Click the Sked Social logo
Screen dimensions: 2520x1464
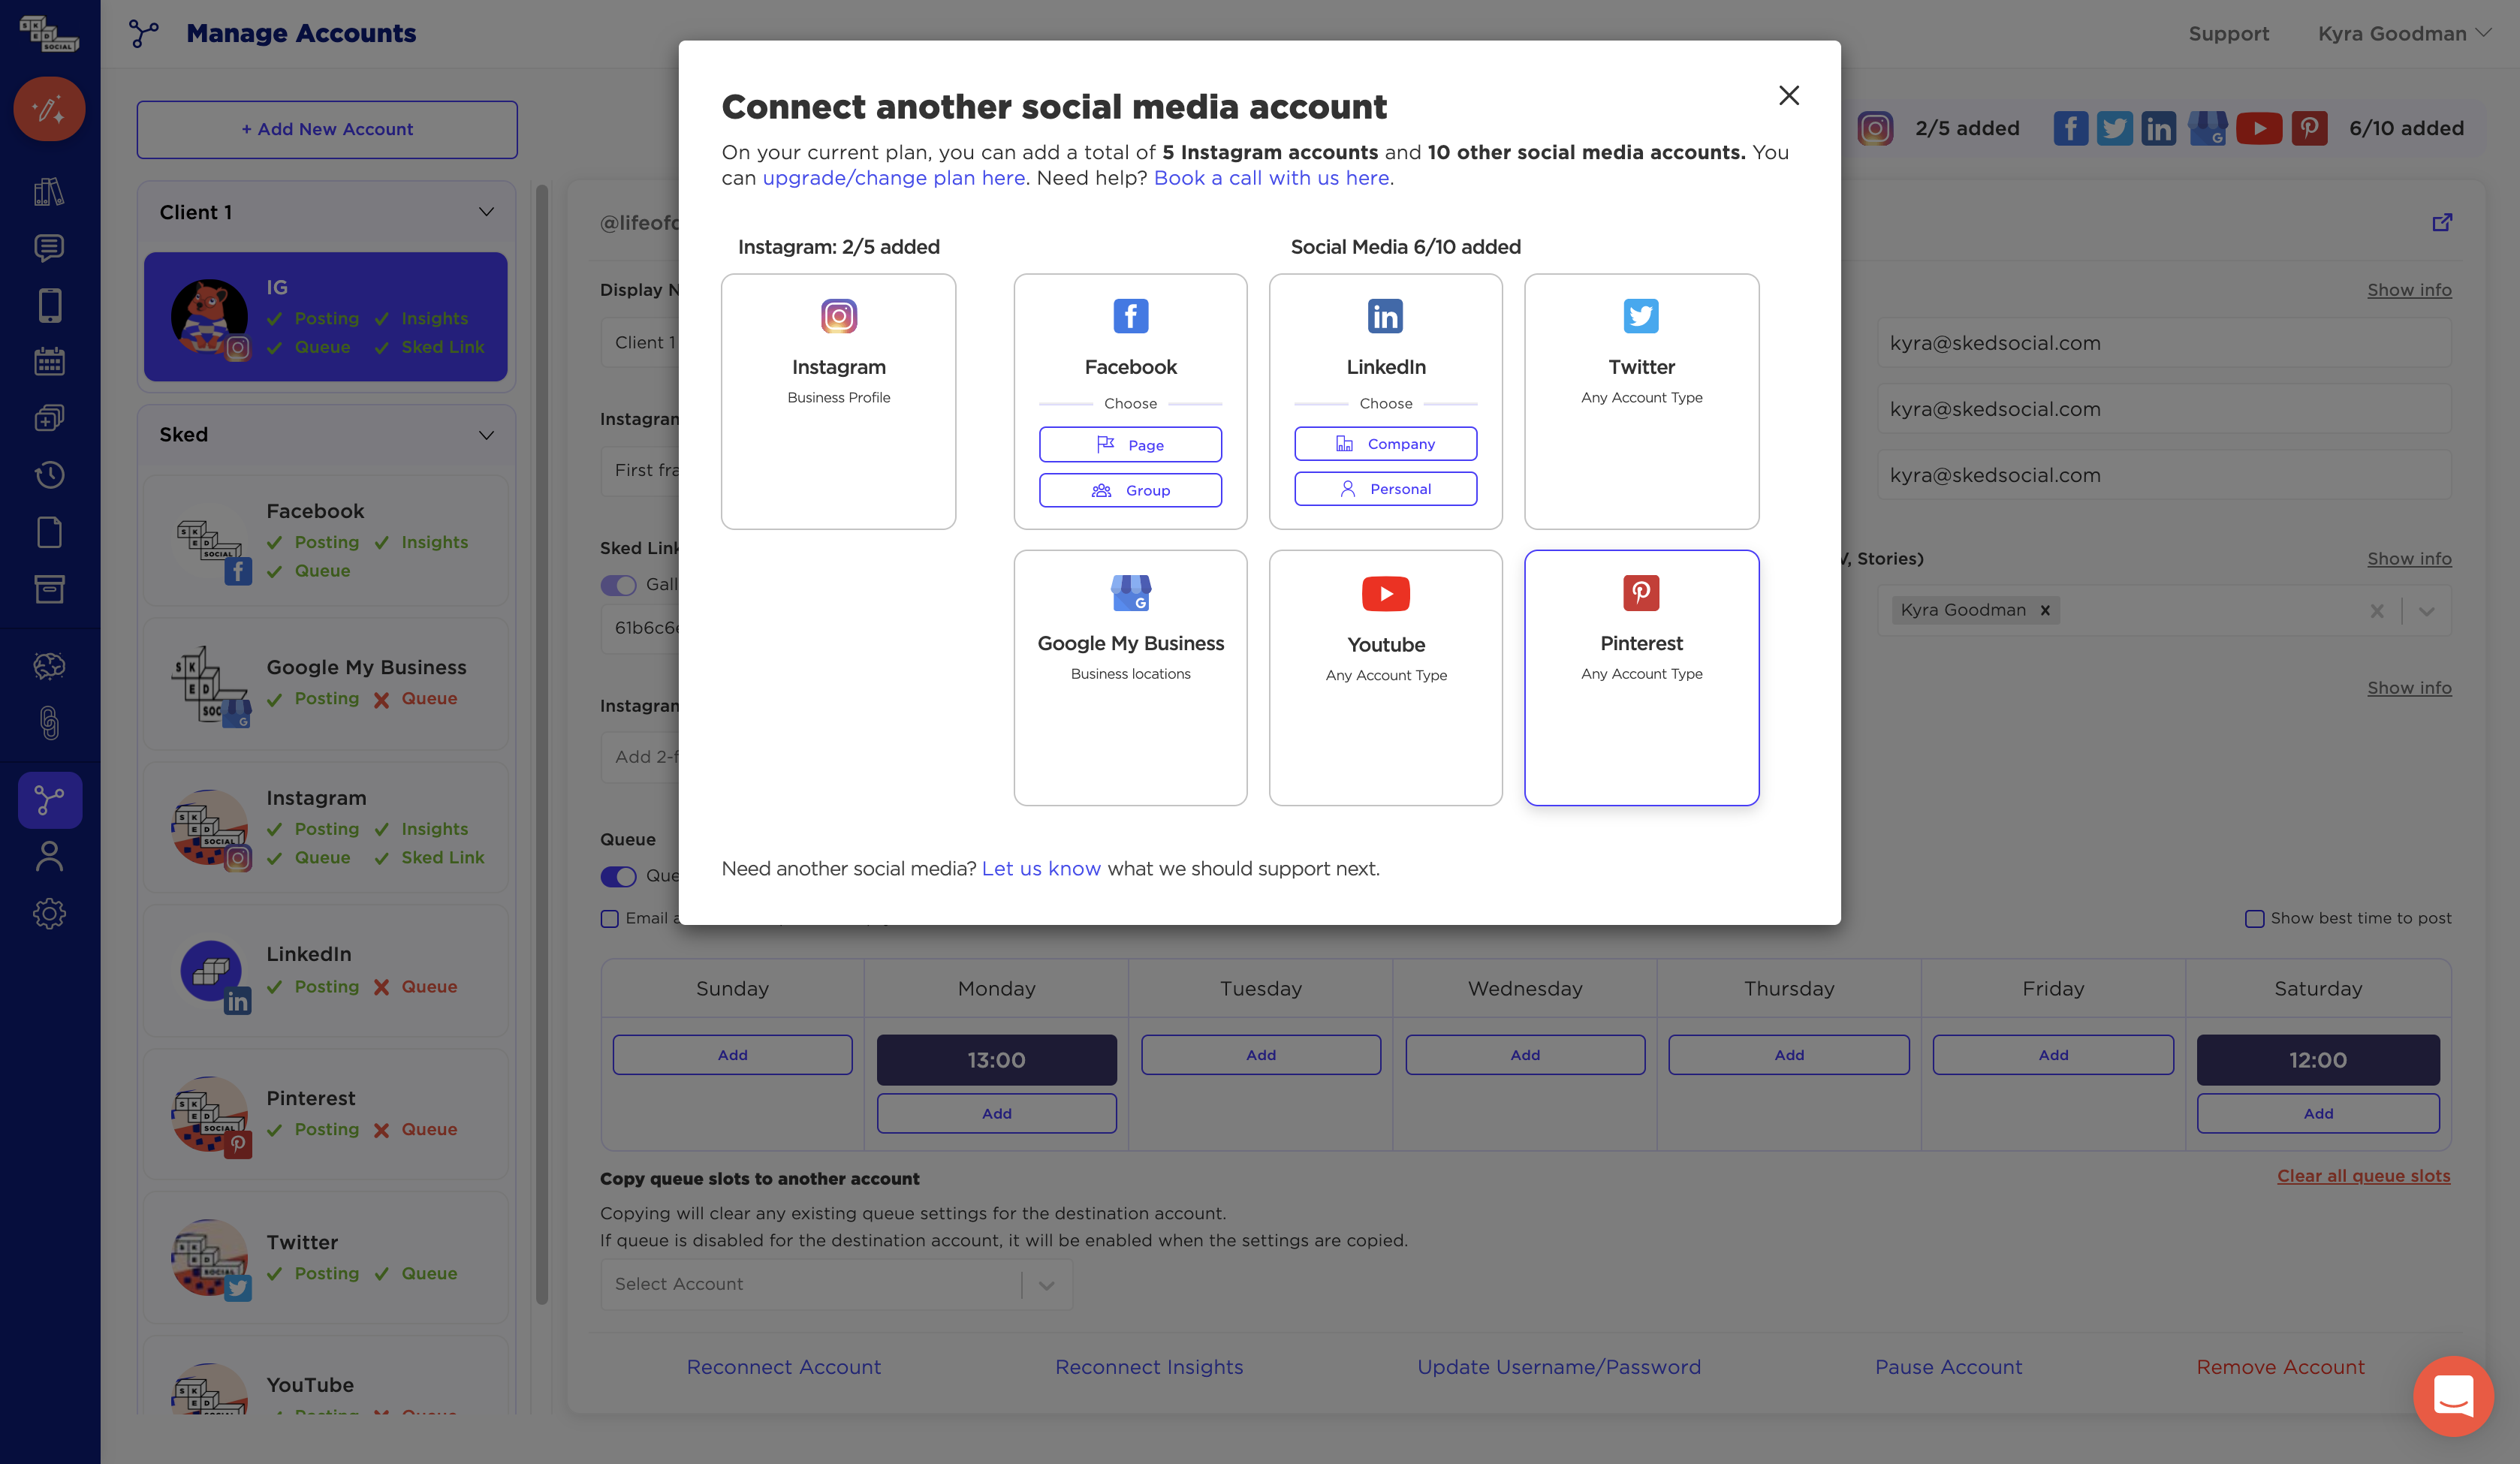click(49, 33)
